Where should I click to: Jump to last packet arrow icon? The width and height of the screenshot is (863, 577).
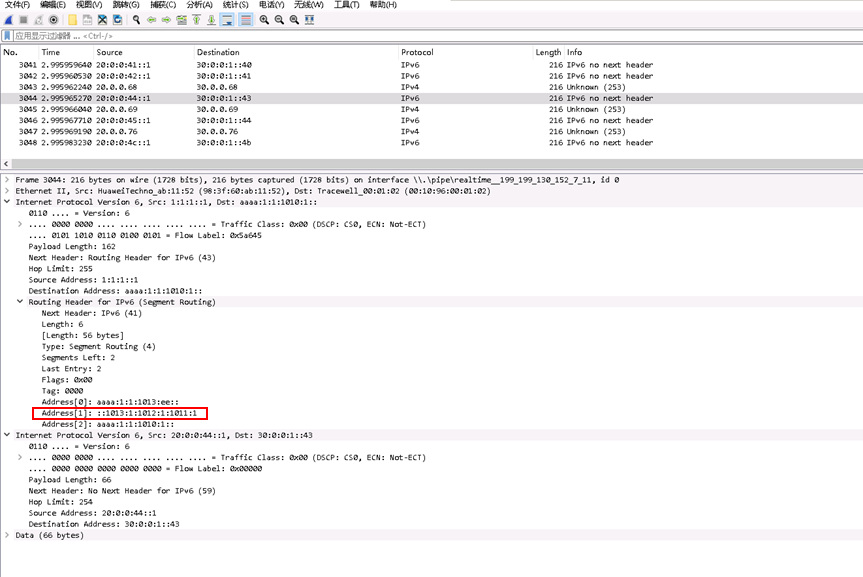pyautogui.click(x=211, y=20)
